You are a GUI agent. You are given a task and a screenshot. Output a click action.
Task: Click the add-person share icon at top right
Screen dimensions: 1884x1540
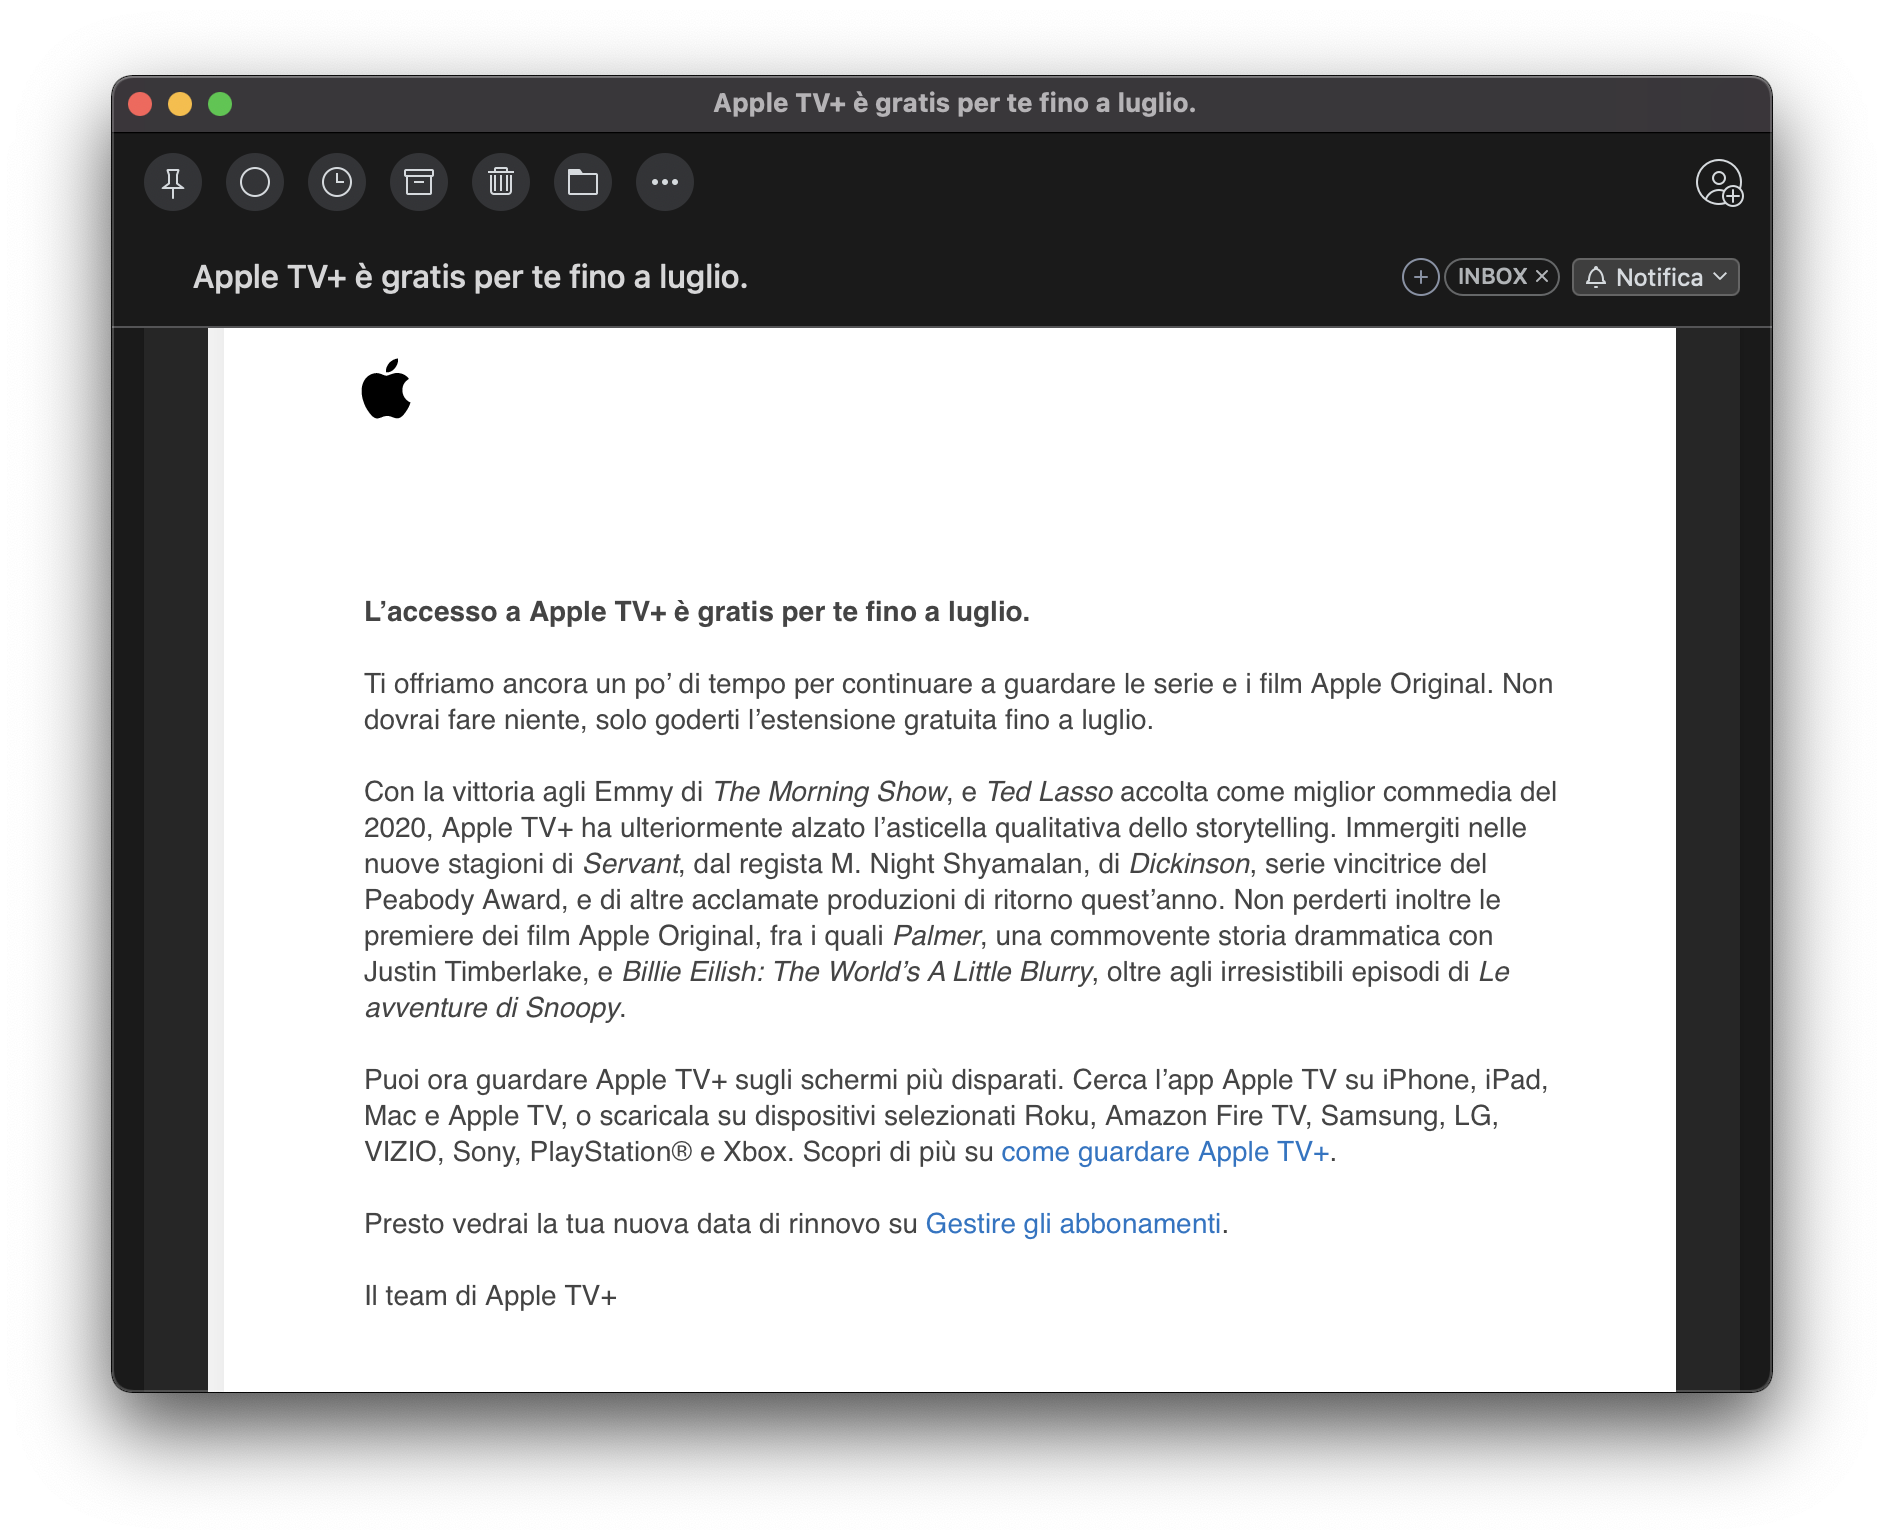click(1719, 183)
